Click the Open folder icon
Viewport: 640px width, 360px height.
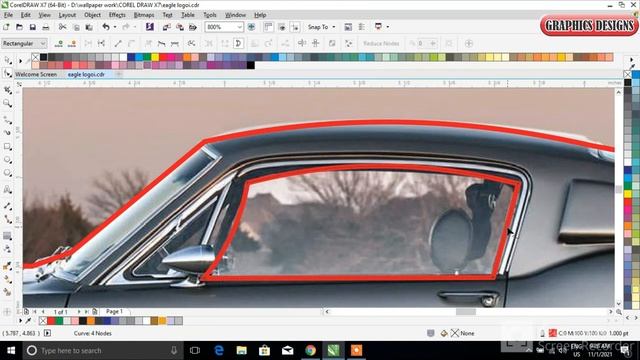[19, 27]
